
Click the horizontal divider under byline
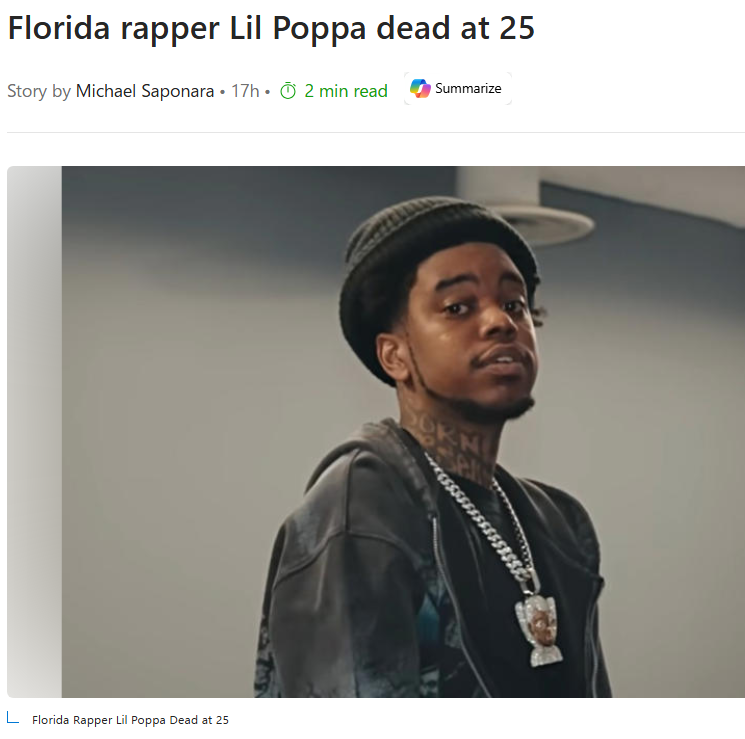tap(376, 132)
